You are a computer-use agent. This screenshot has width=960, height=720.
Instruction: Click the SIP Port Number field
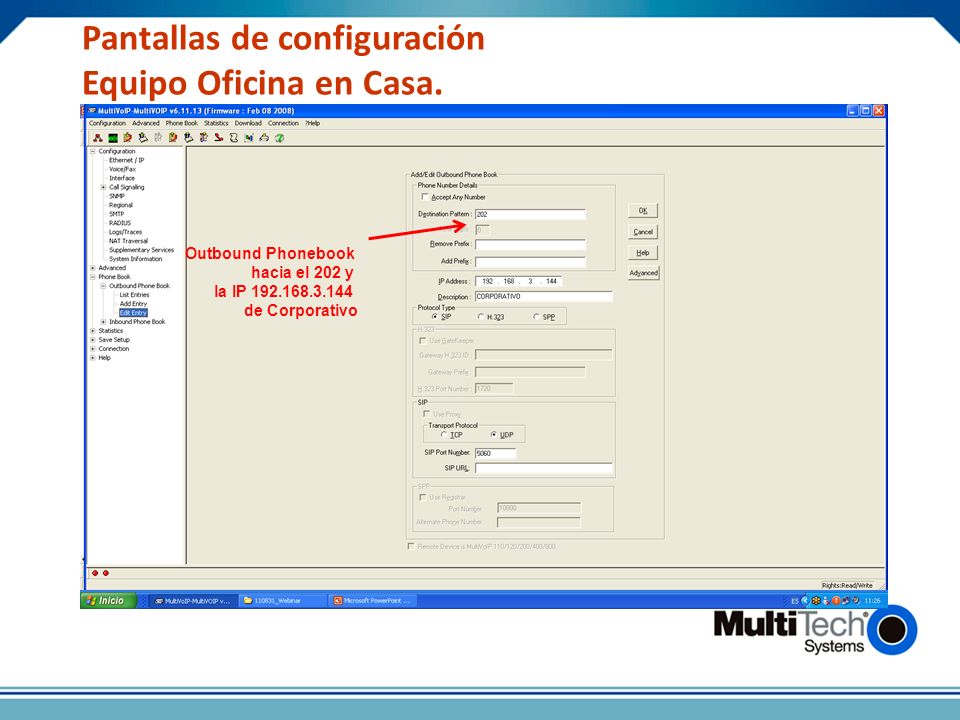pyautogui.click(x=495, y=453)
